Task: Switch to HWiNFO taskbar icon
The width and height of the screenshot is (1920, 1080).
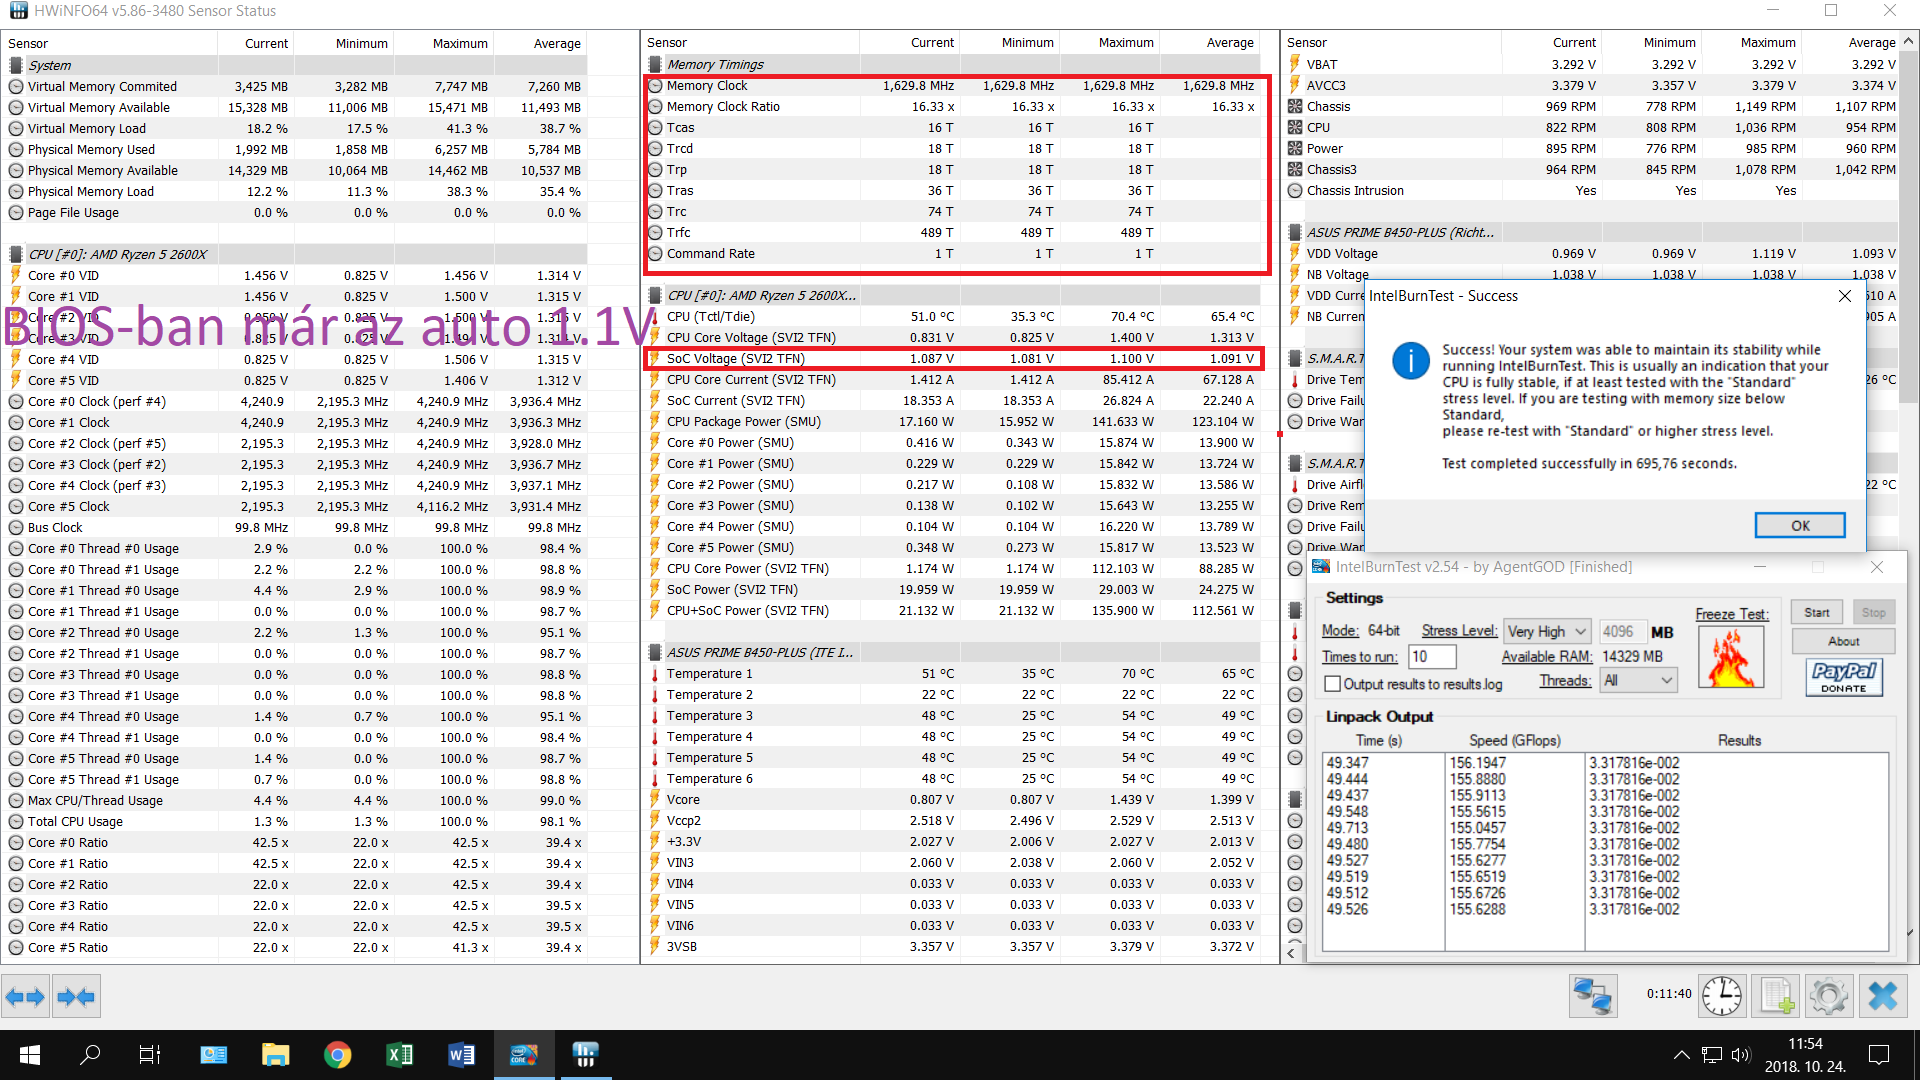Action: click(x=585, y=1055)
